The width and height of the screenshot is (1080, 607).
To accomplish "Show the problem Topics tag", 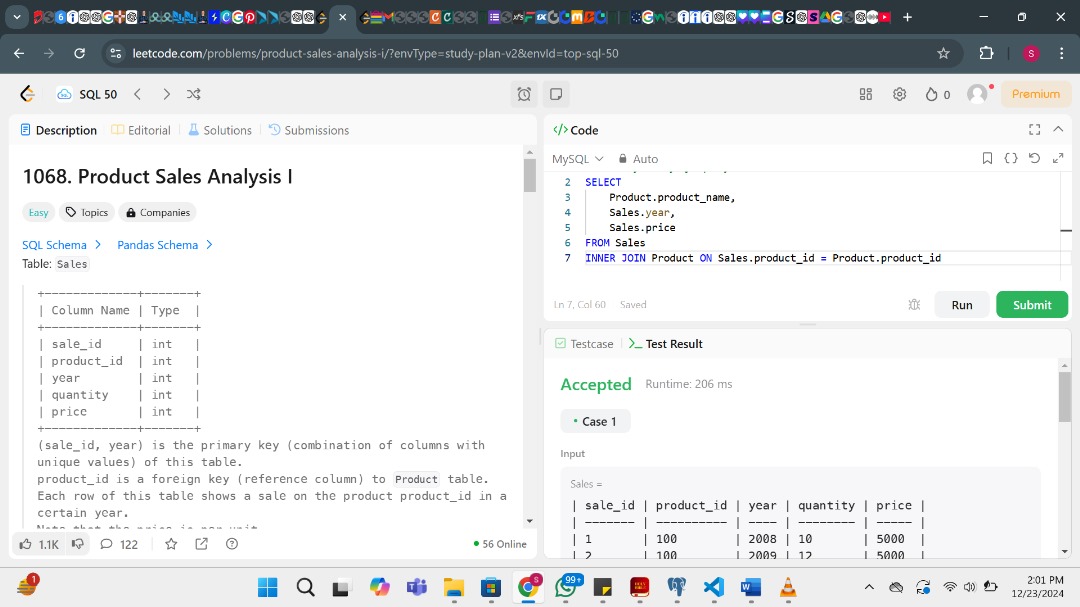I will (x=87, y=212).
